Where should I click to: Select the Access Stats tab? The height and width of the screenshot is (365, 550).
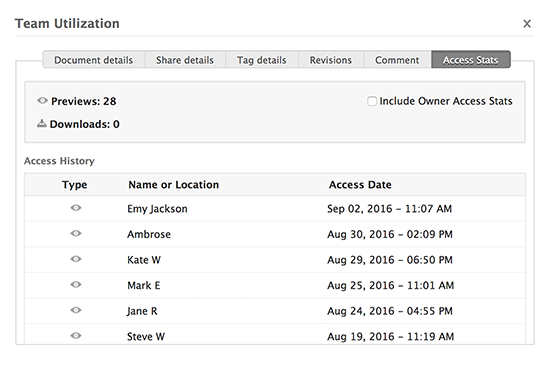pos(470,60)
